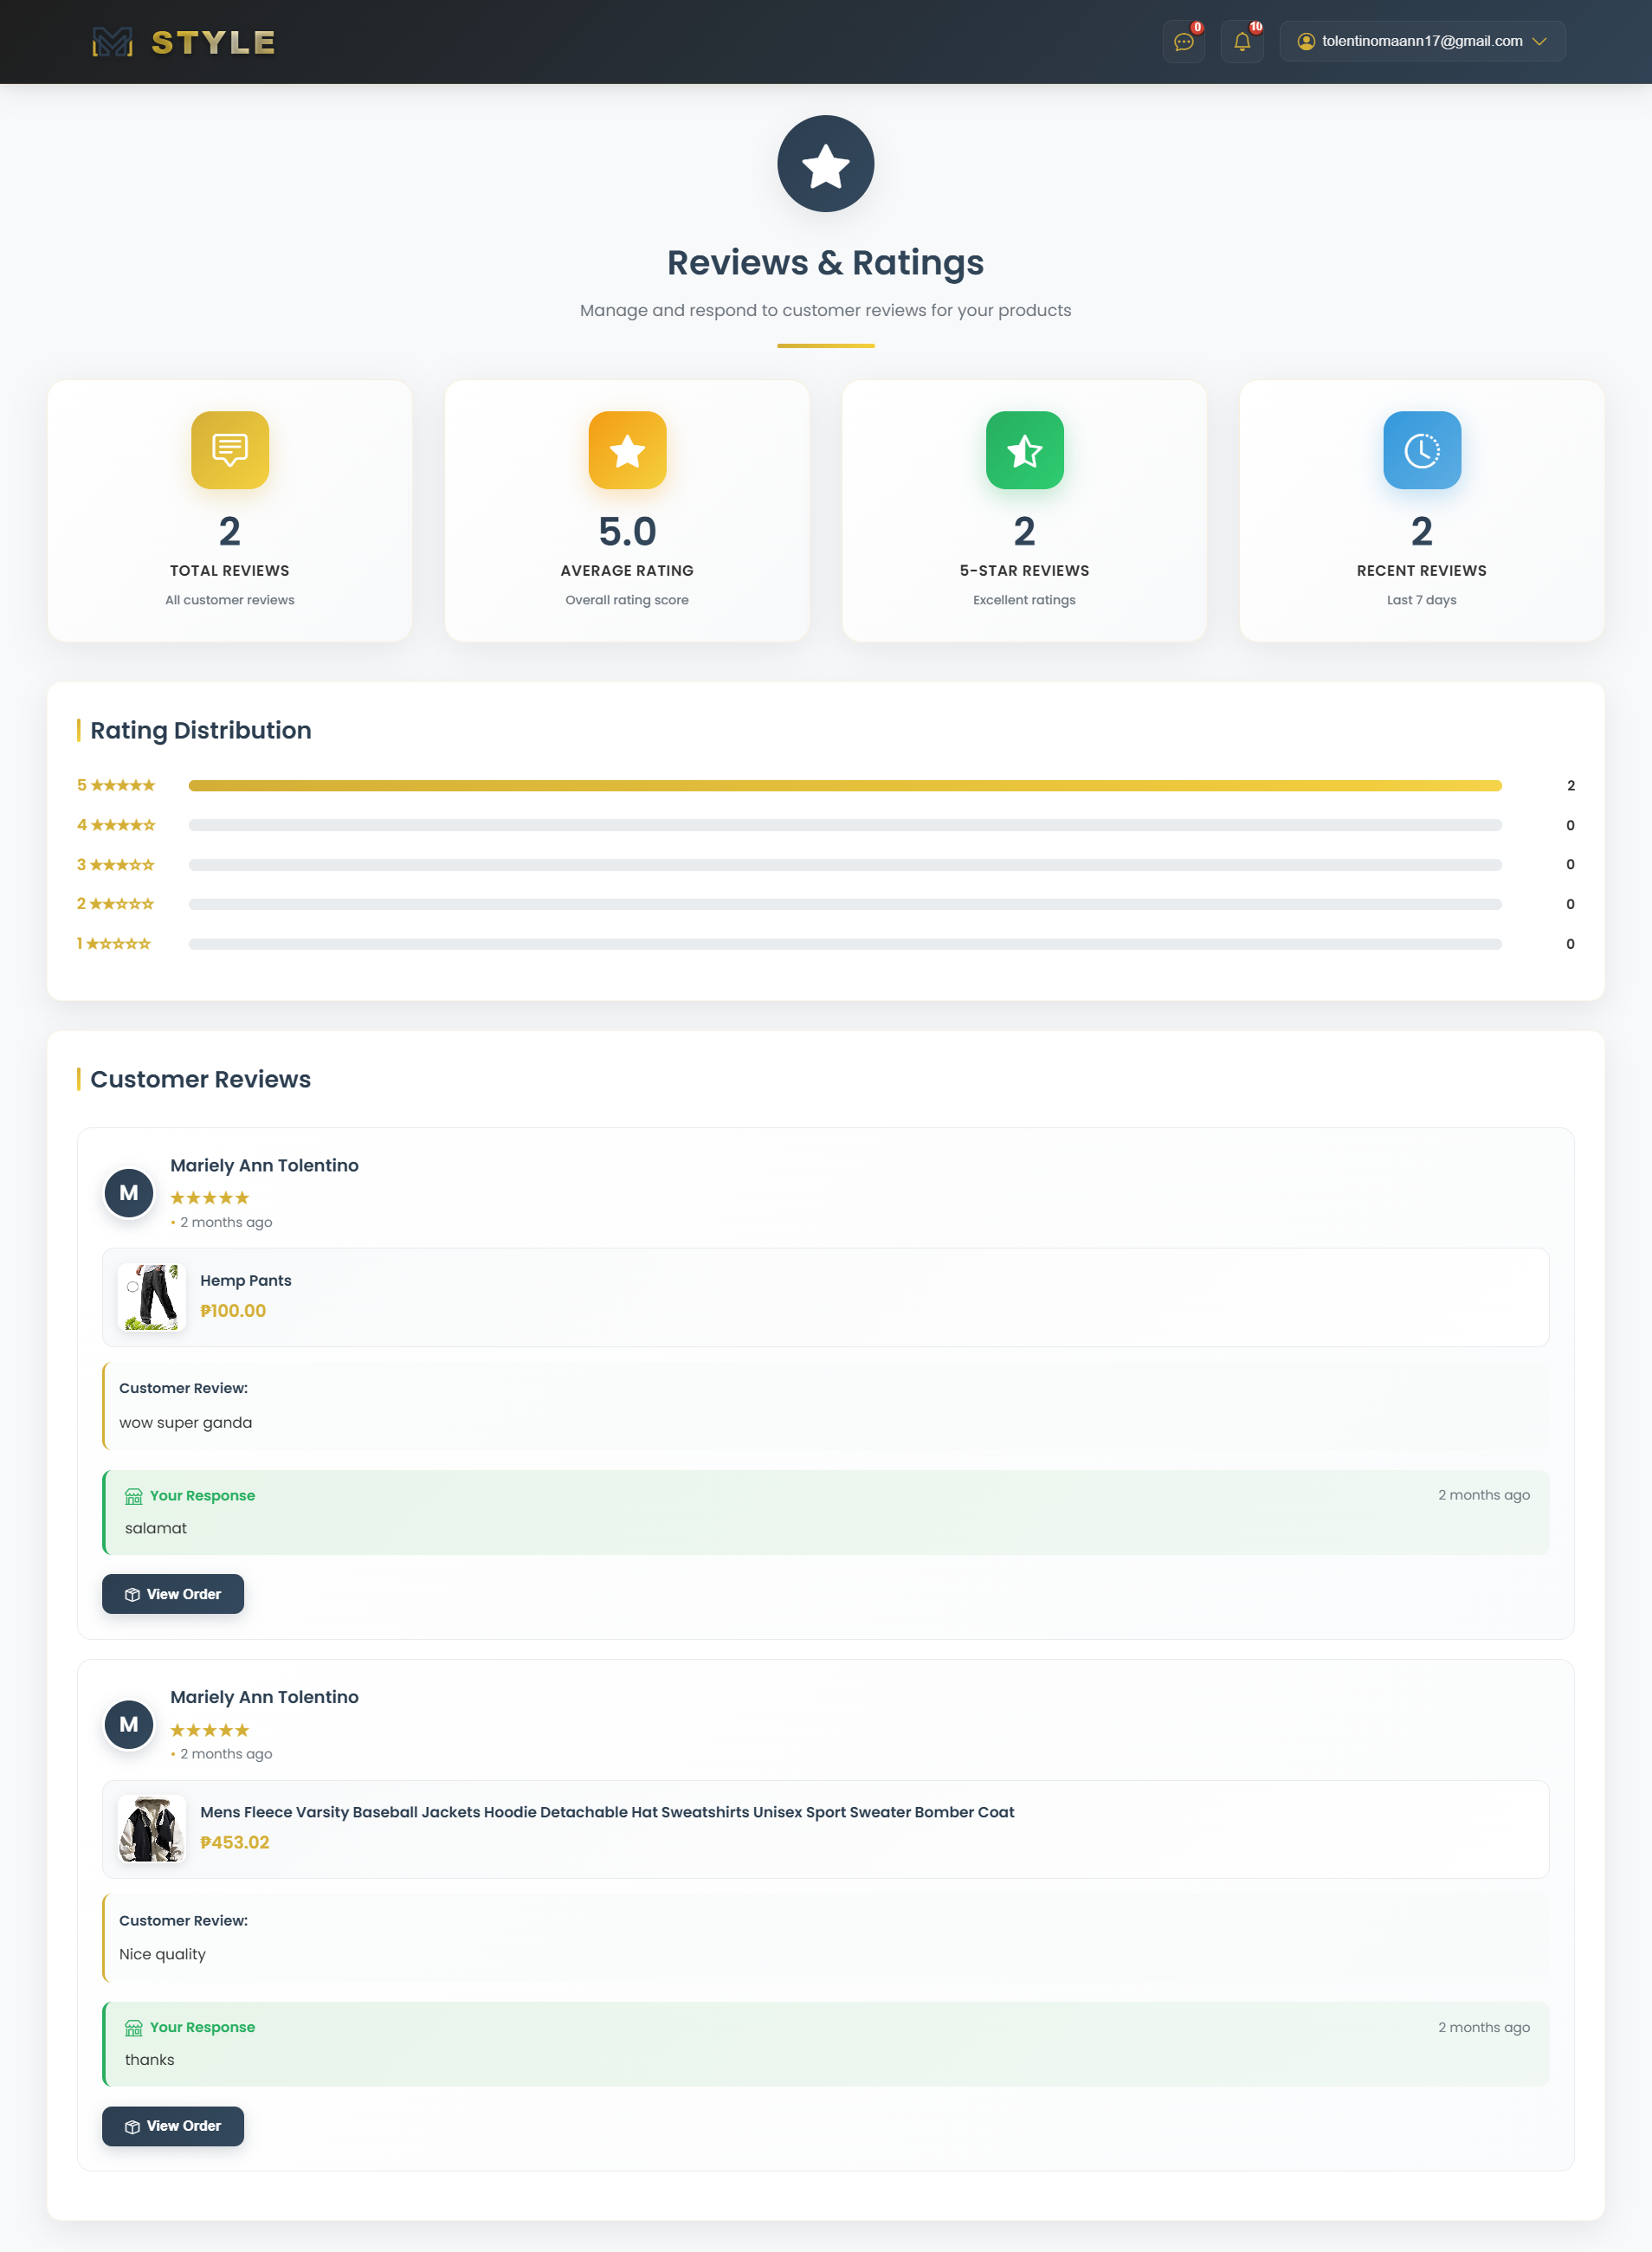
Task: Click the Average Rating star icon
Action: coord(627,450)
